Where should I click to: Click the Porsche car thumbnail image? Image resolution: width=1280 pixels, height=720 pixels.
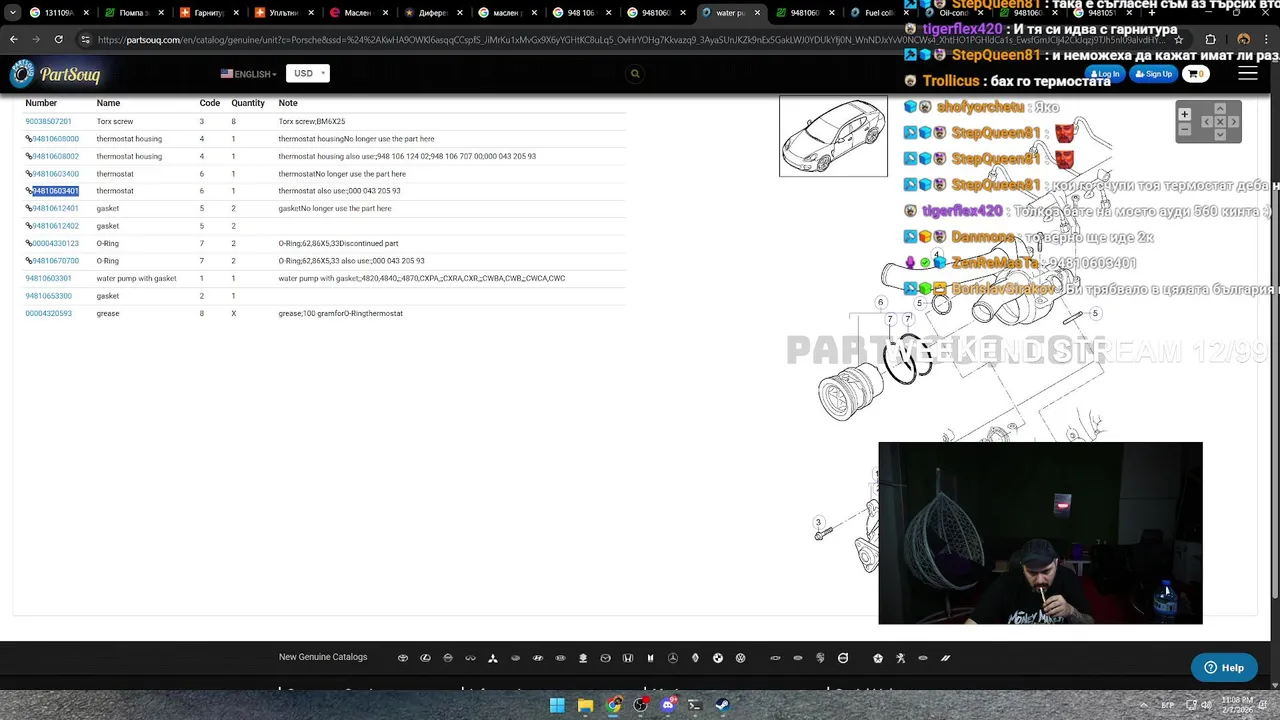[x=833, y=136]
